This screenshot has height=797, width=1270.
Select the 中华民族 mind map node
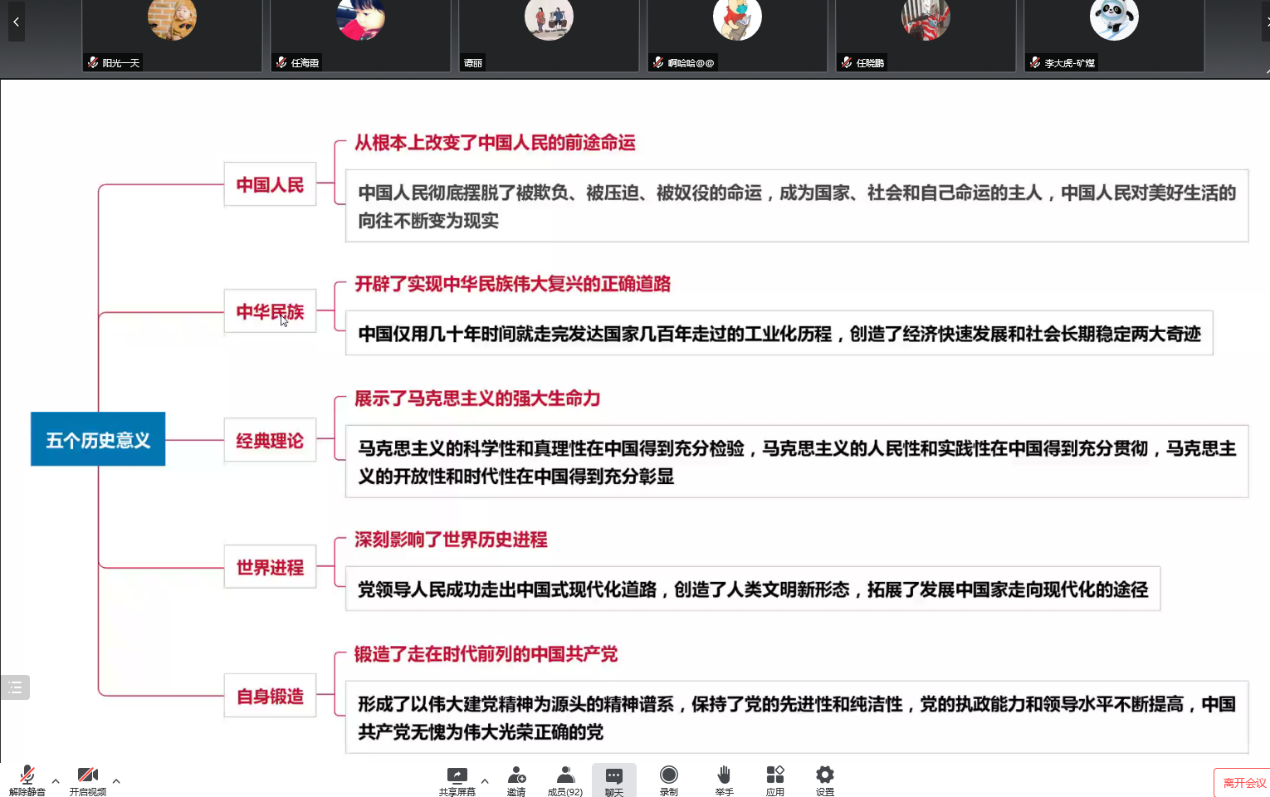click(270, 311)
